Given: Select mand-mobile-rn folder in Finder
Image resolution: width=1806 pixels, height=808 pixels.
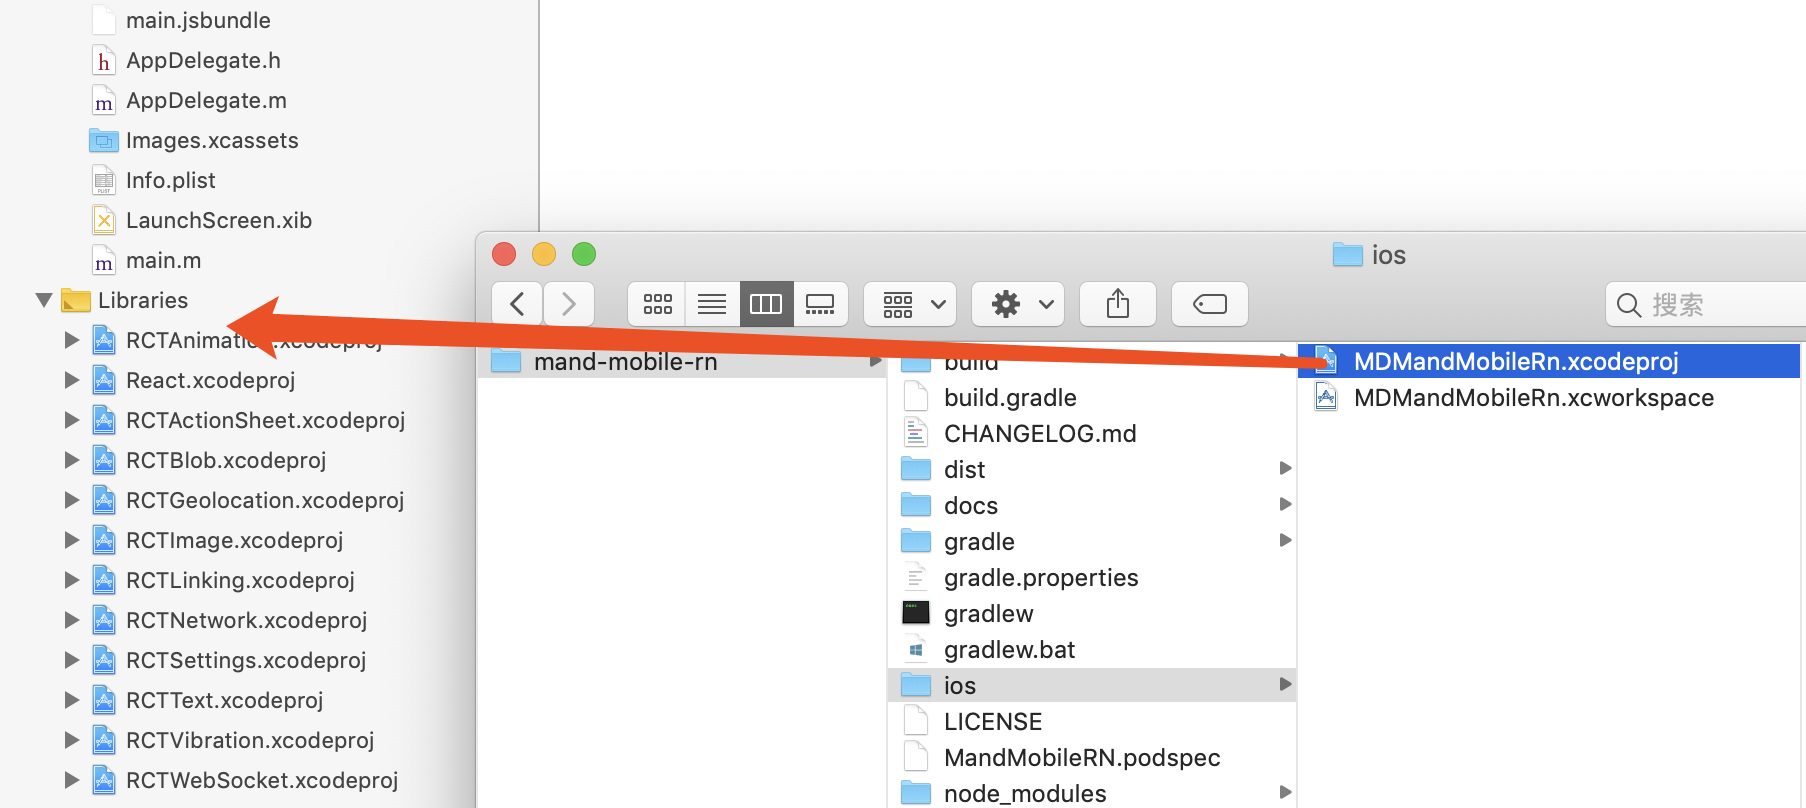Looking at the screenshot, I should click(682, 361).
